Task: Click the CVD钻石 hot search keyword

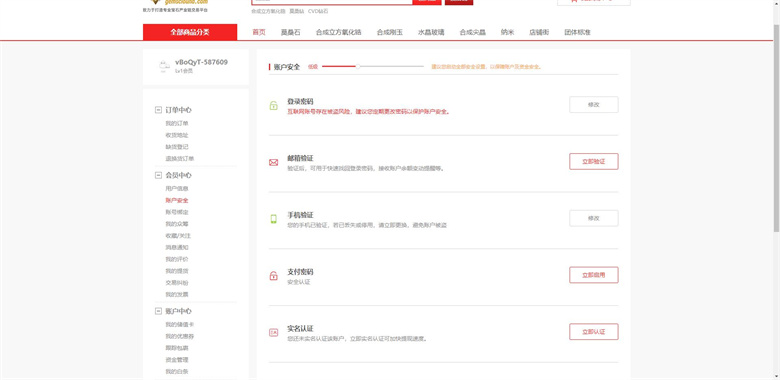Action: [318, 11]
